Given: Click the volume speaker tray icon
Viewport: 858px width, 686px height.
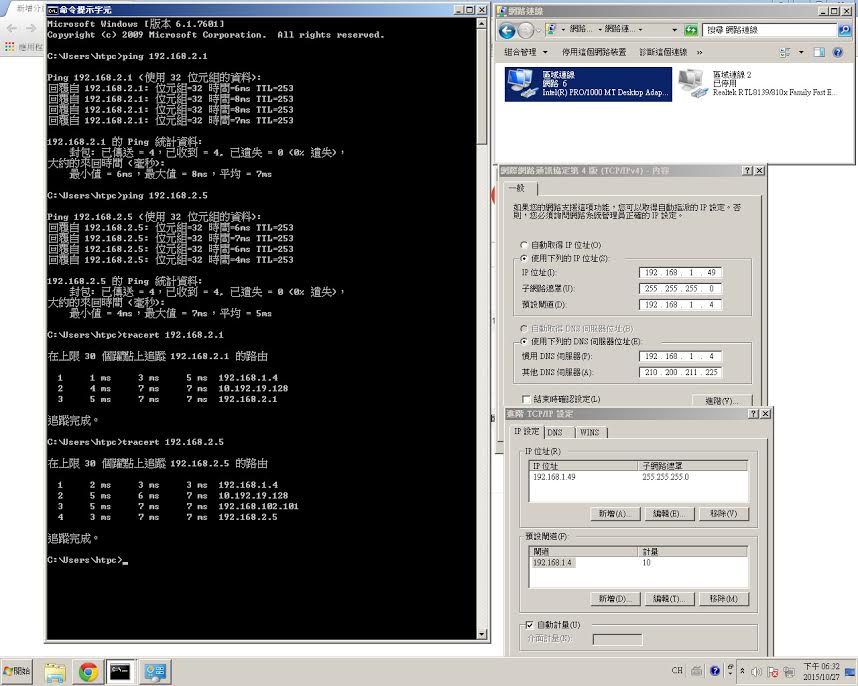Looking at the screenshot, I should [x=757, y=671].
